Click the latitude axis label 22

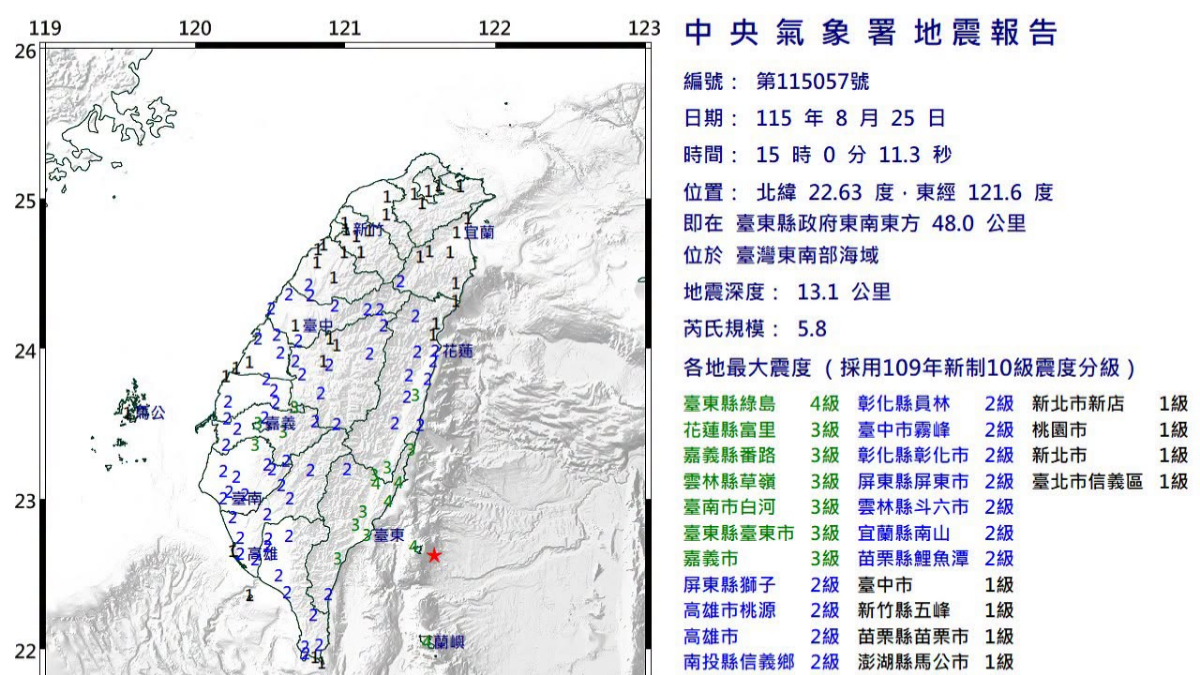(x=25, y=652)
